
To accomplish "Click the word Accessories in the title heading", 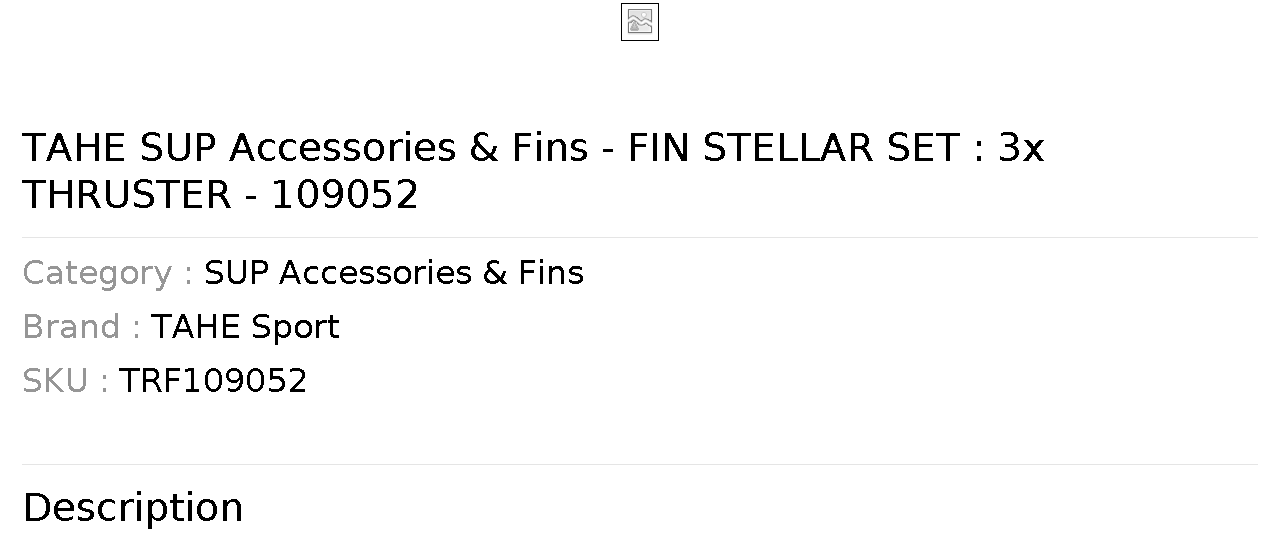I will [343, 148].
